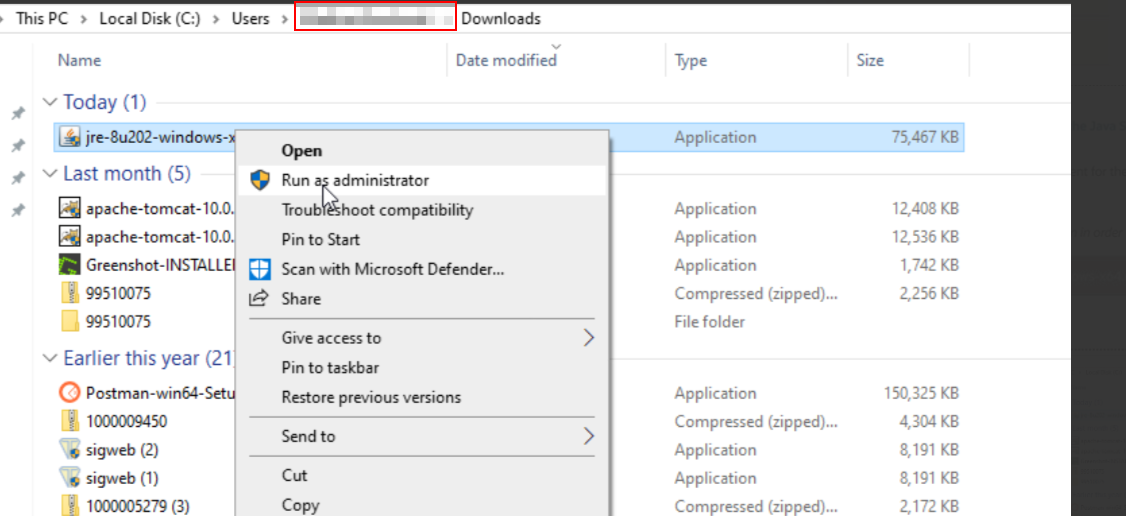
Task: Choose Troubleshoot compatibility from context menu
Action: 377,210
